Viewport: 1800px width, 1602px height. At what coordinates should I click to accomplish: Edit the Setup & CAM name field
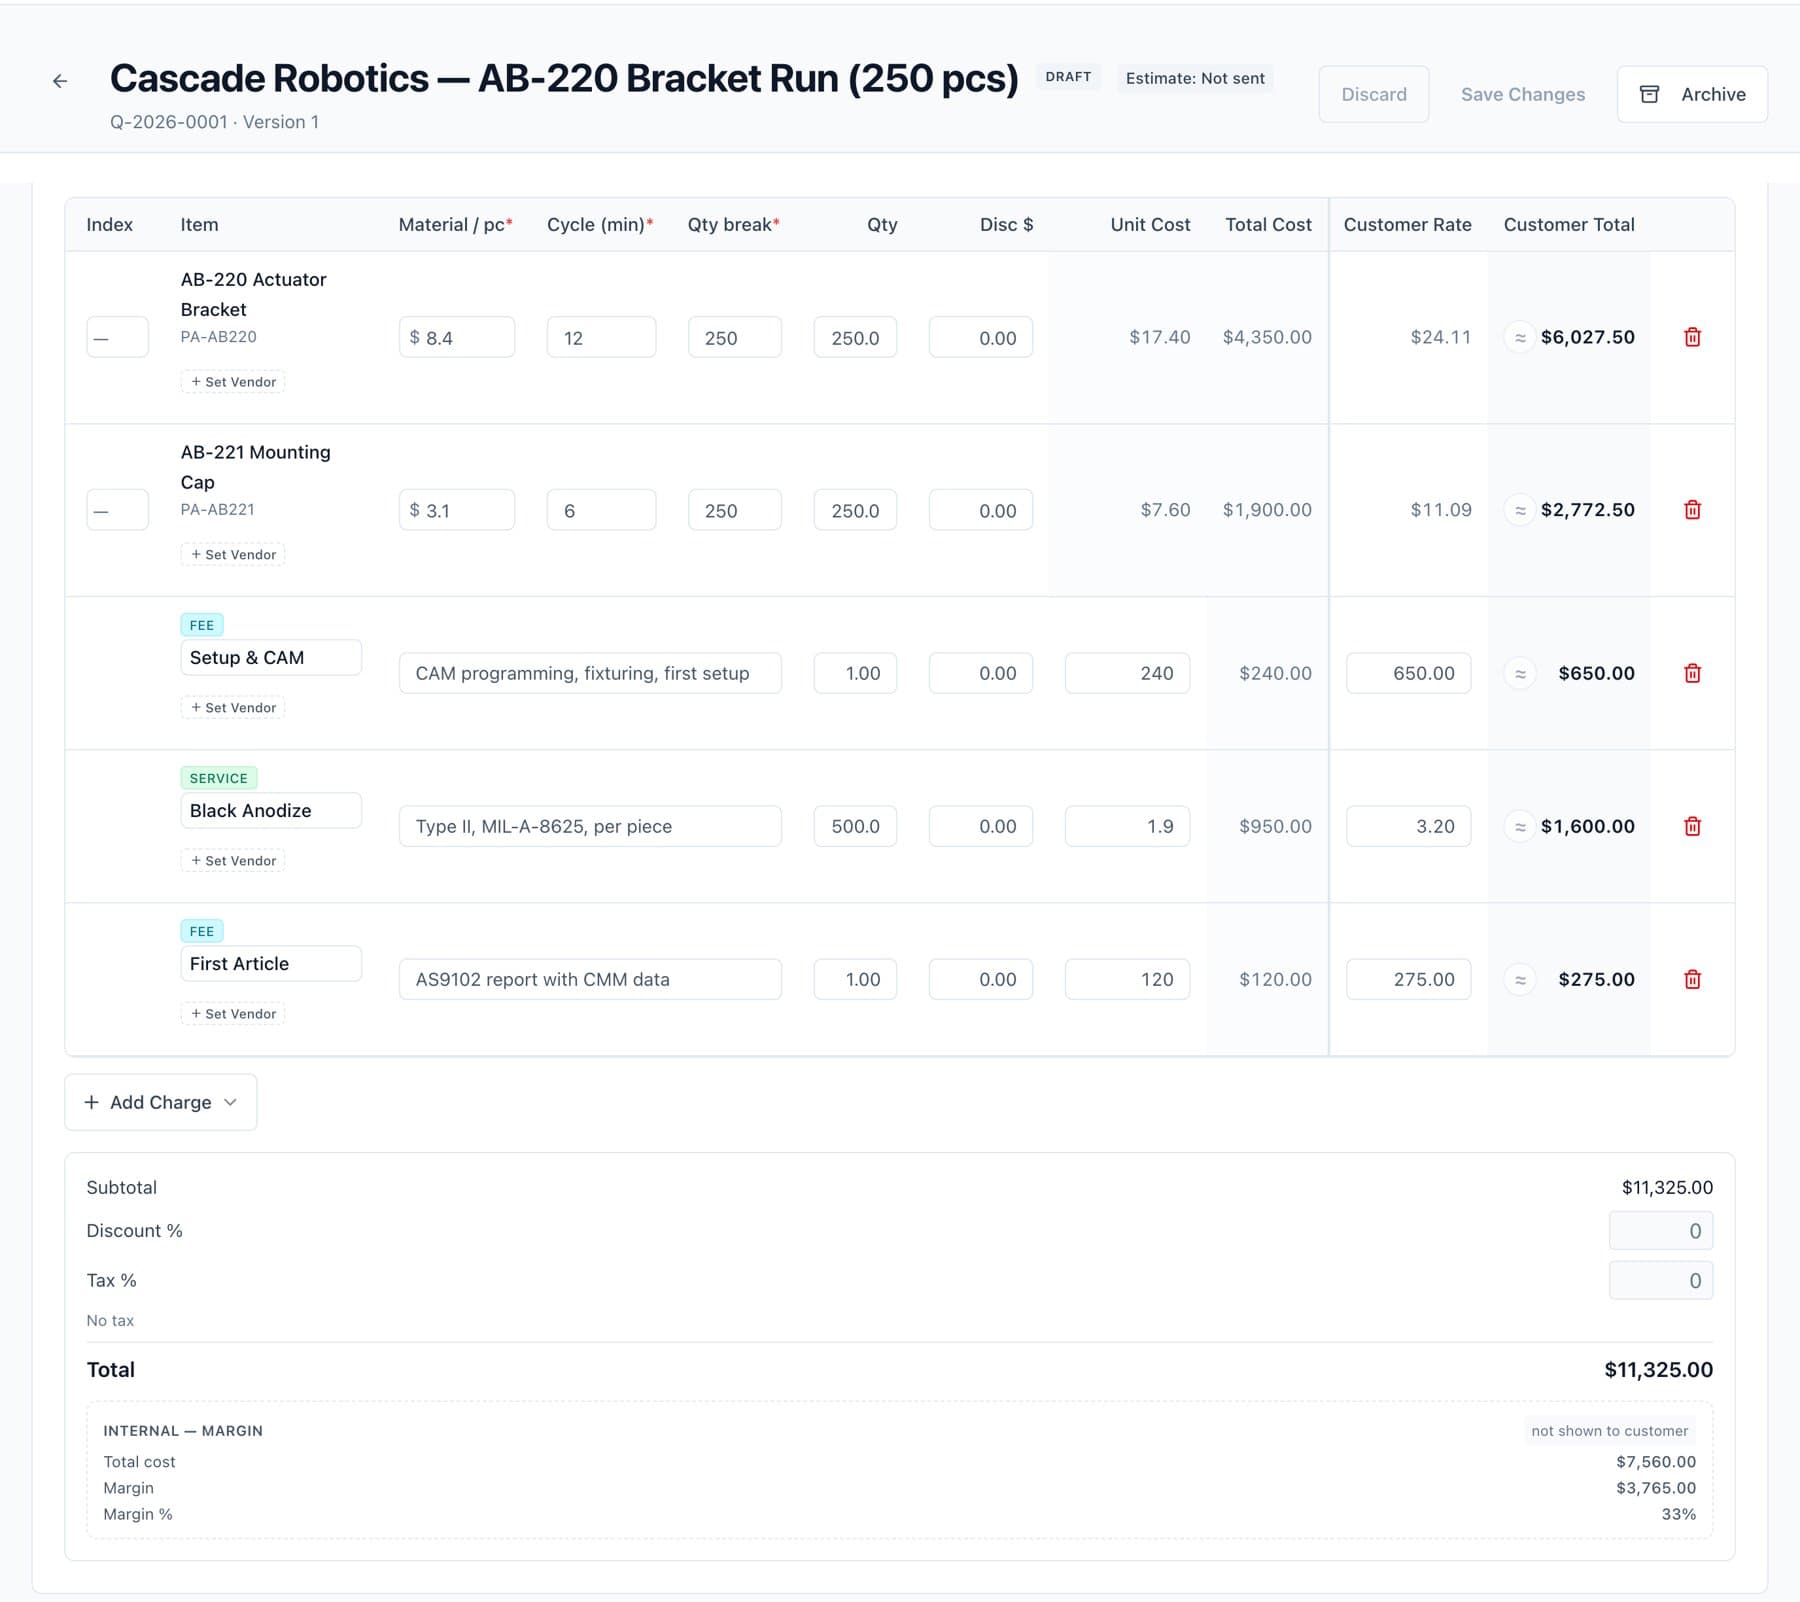point(271,658)
